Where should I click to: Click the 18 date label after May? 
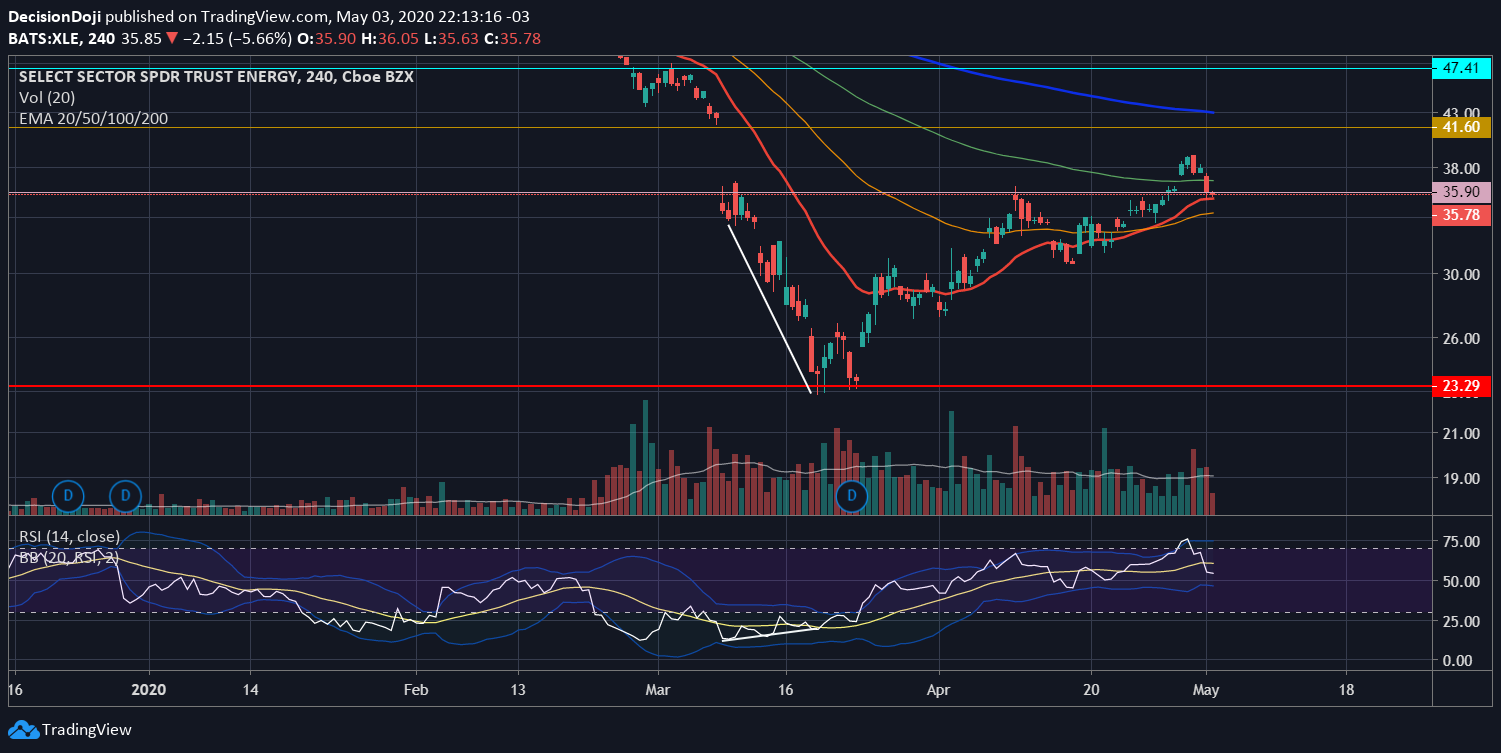point(1346,690)
